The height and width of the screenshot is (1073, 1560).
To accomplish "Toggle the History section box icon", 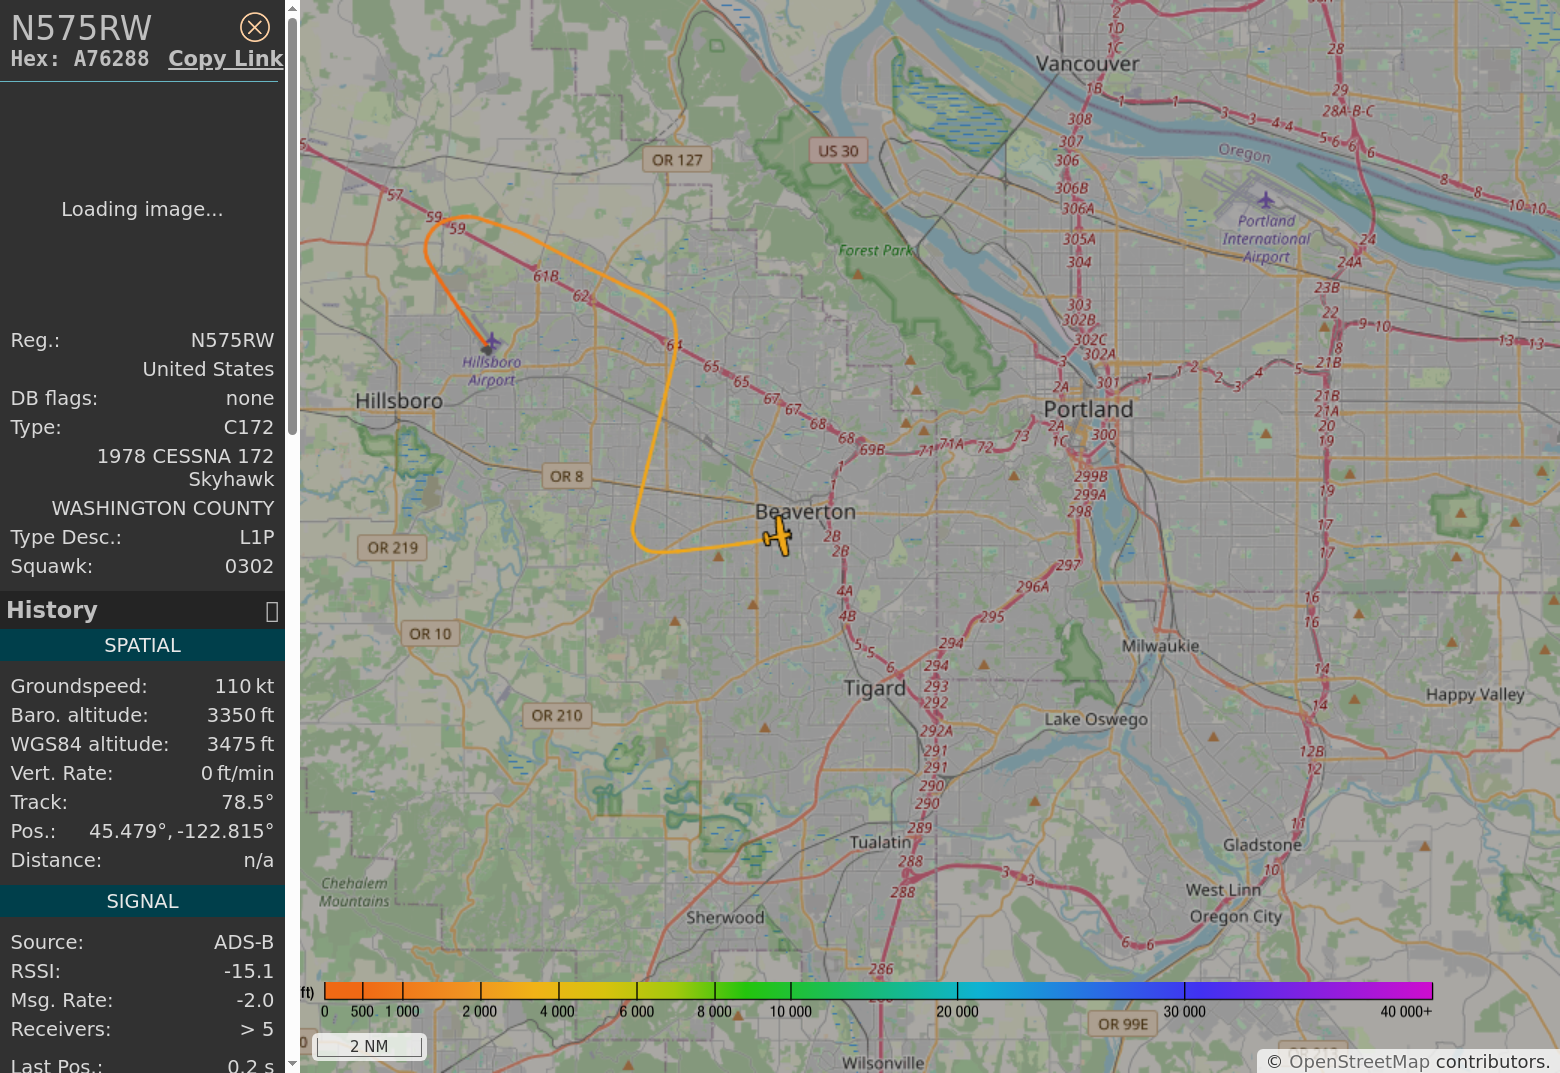I will click(x=271, y=611).
